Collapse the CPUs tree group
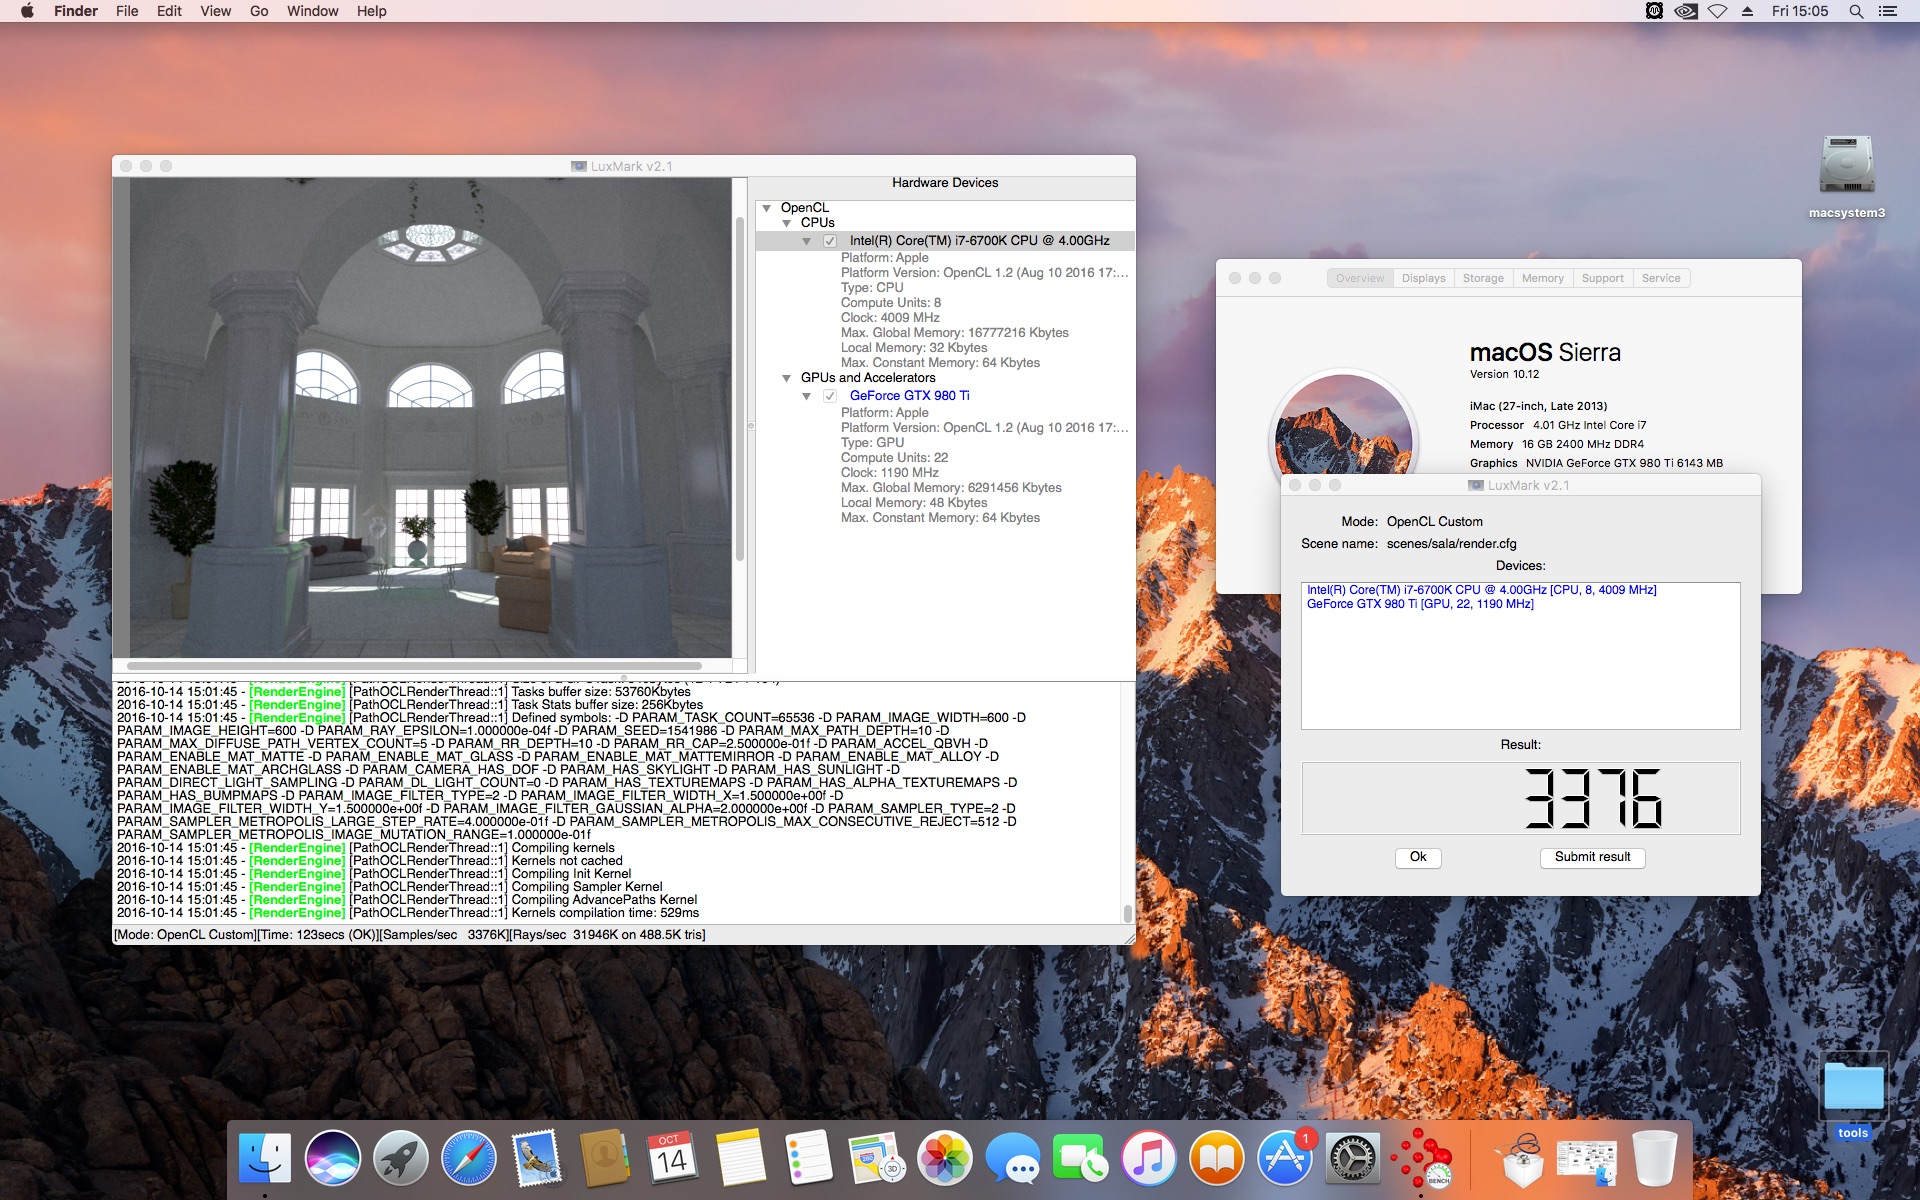Viewport: 1920px width, 1200px height. 787,223
